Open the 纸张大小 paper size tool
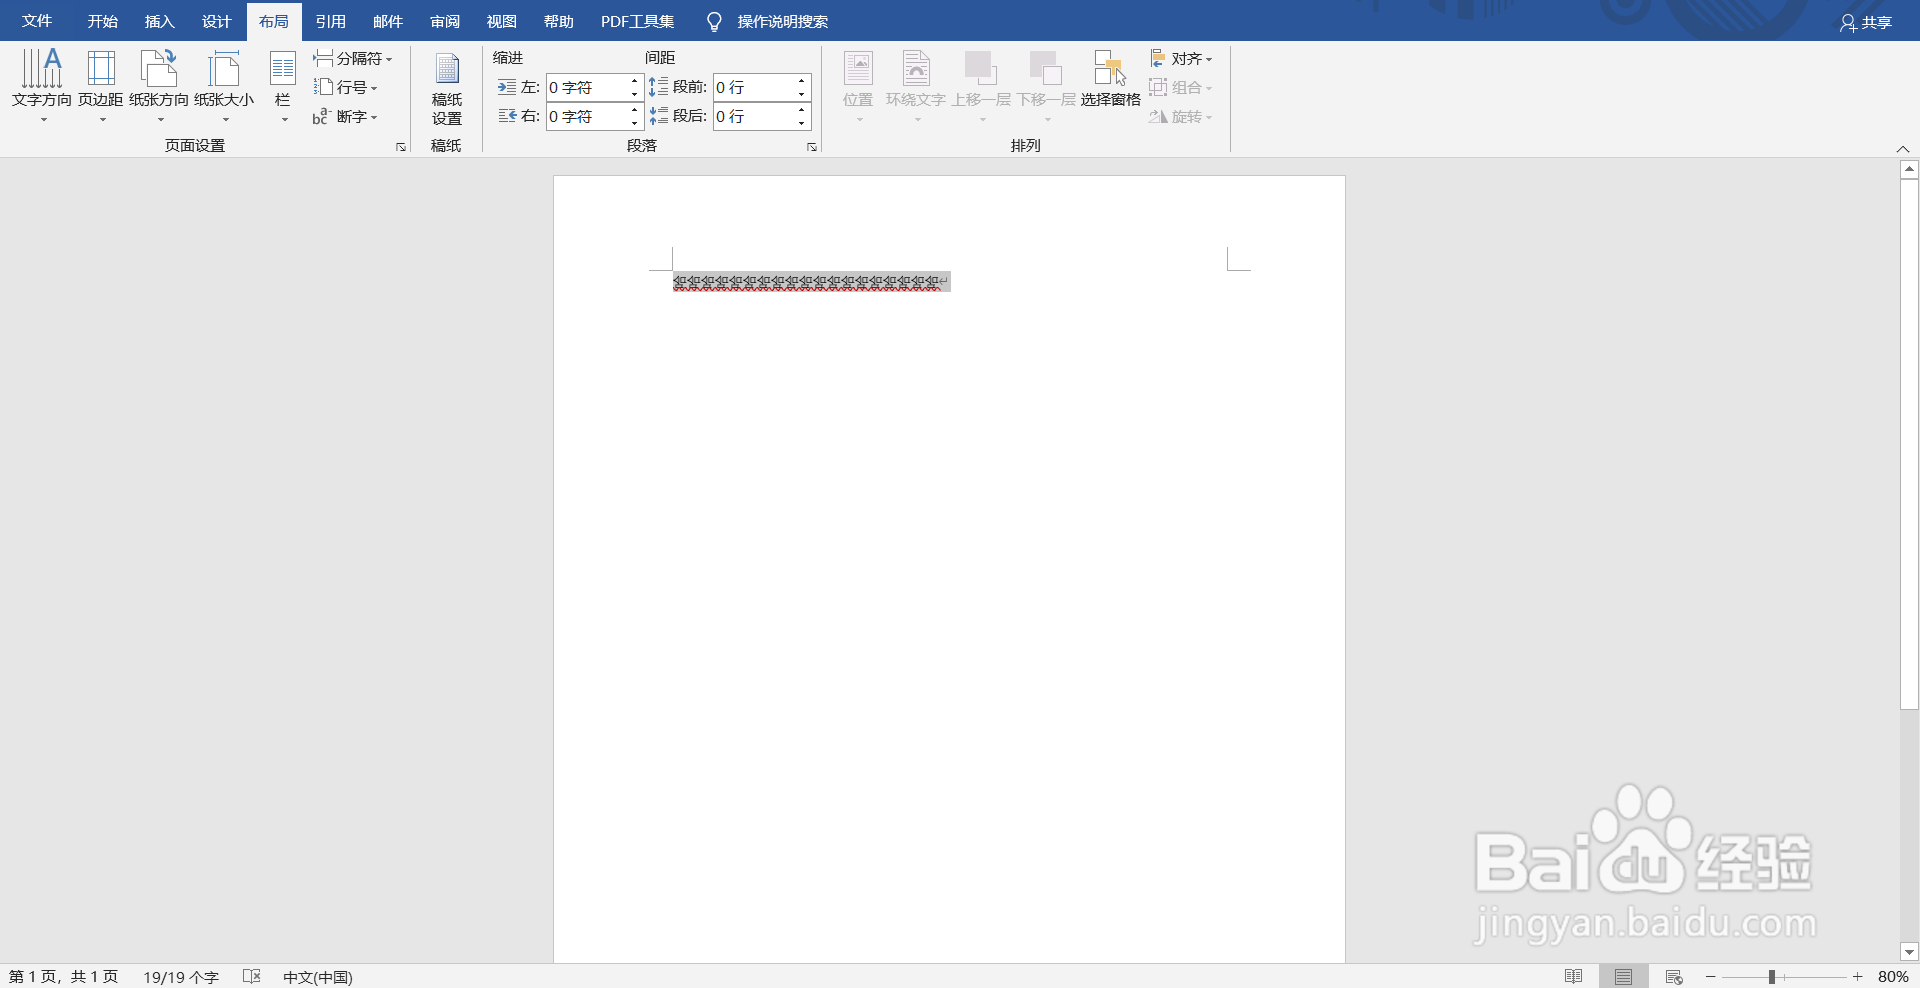Image resolution: width=1920 pixels, height=988 pixels. point(224,86)
